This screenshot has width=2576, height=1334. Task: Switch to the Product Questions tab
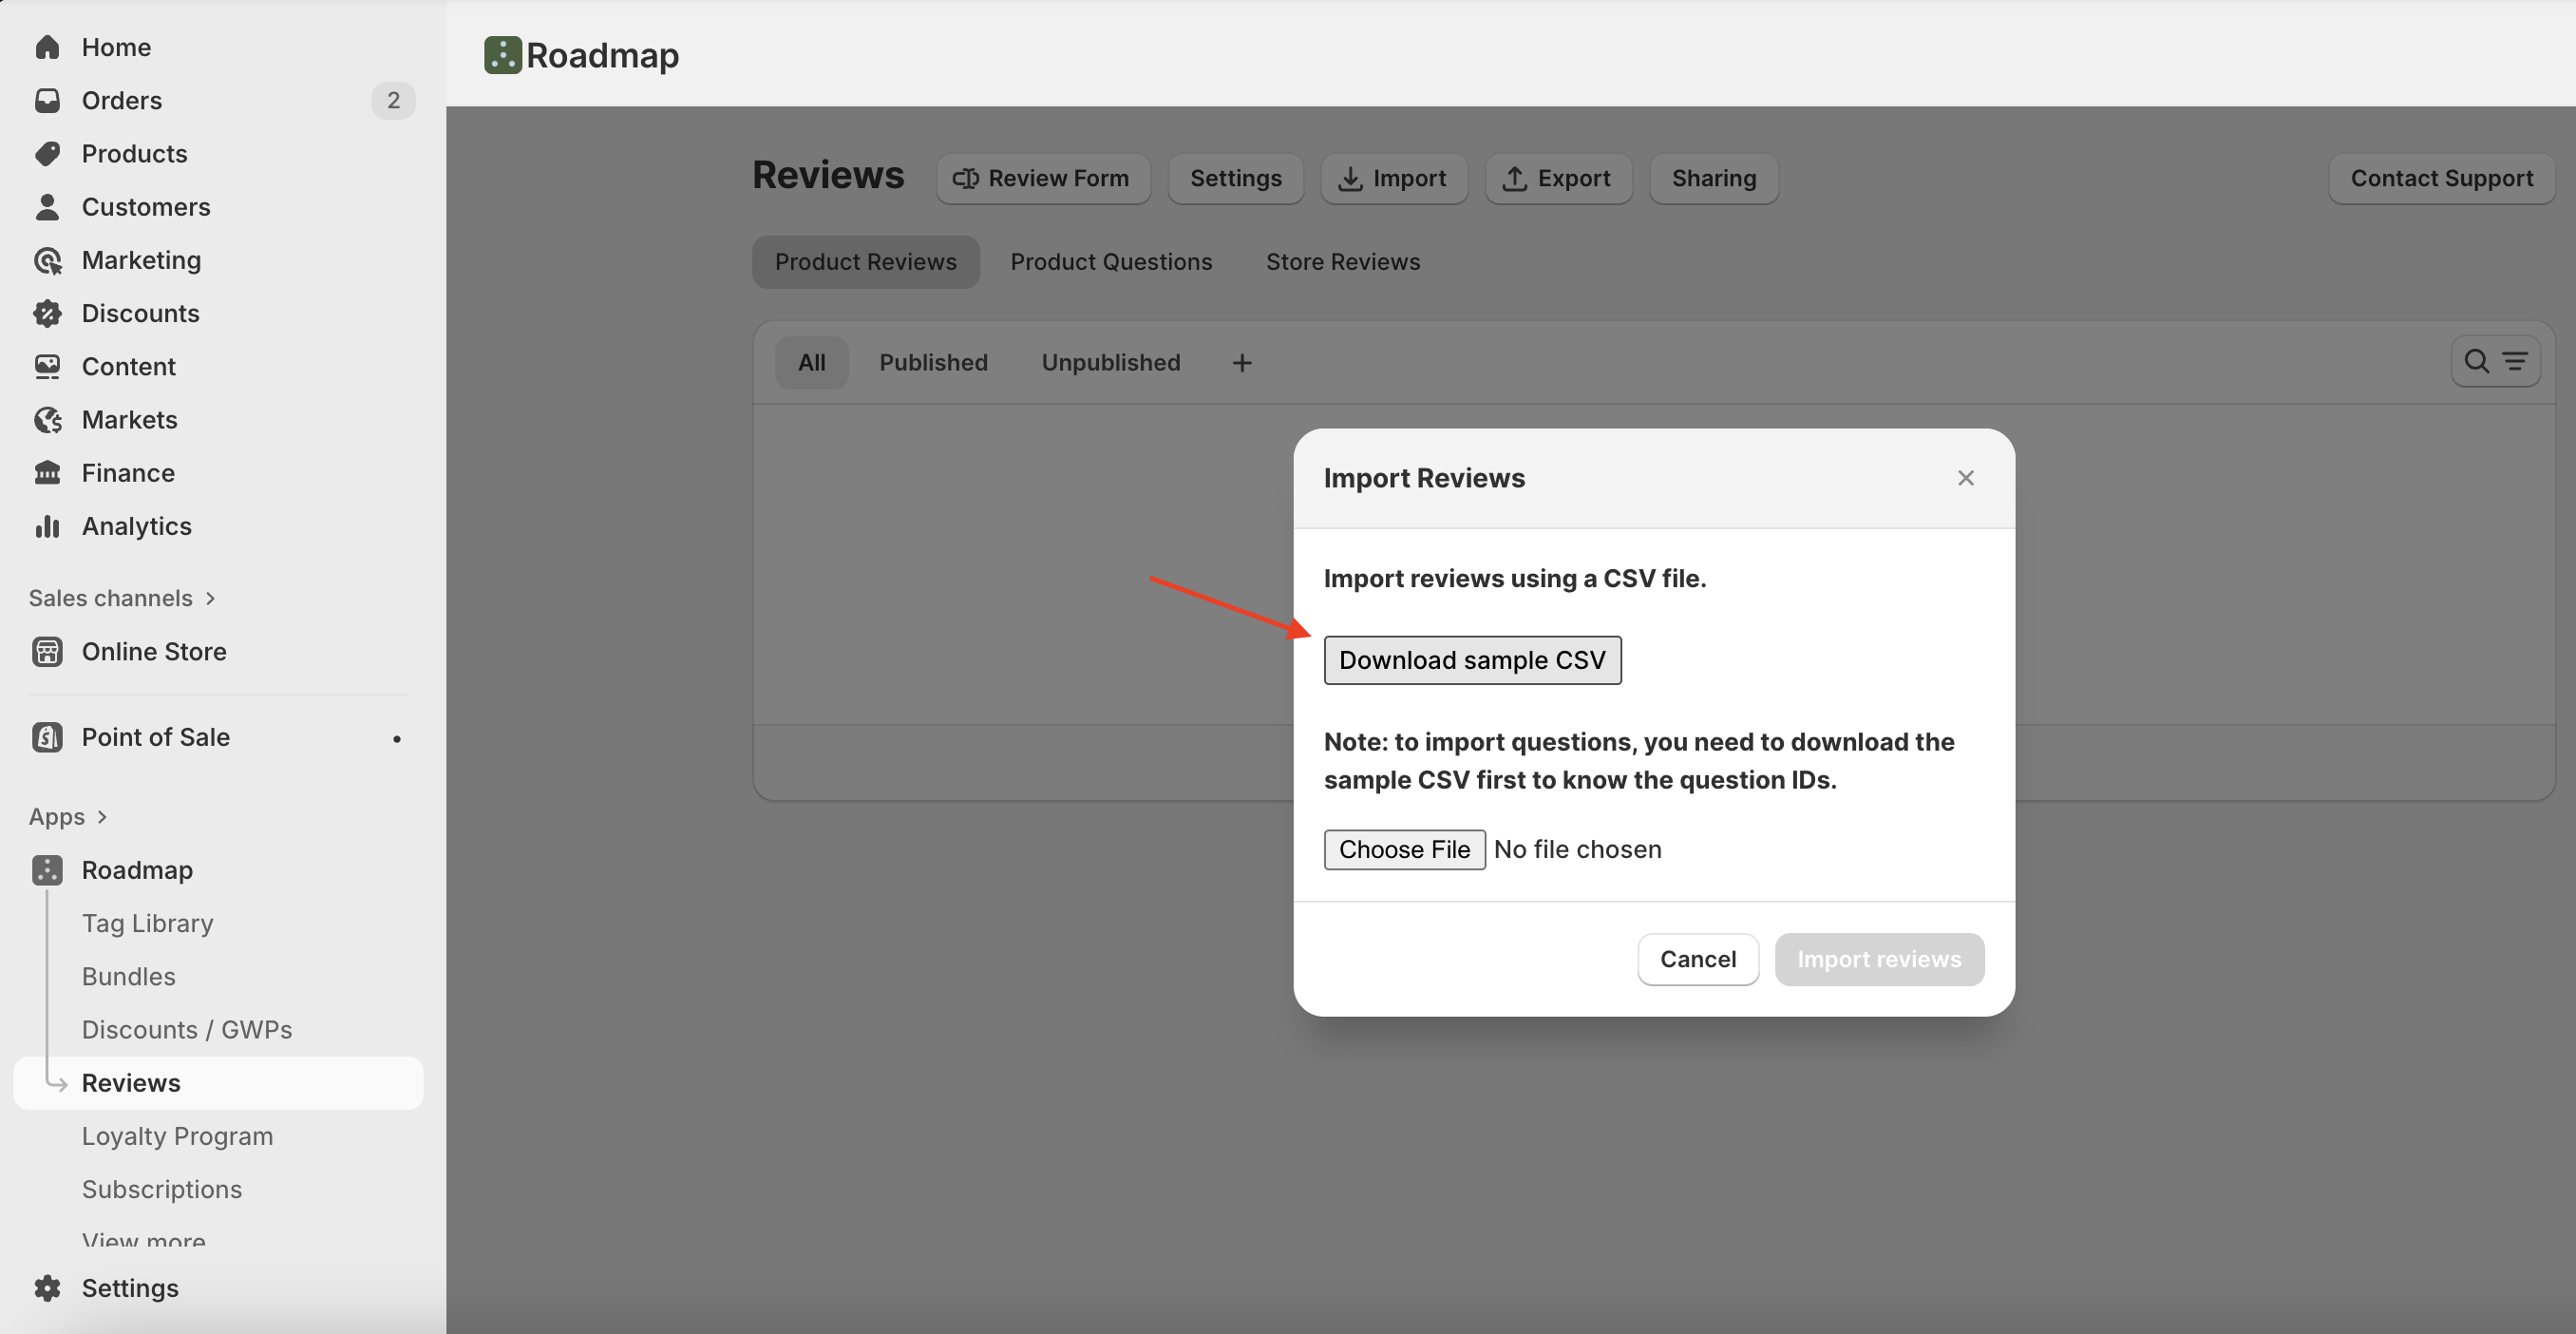pos(1110,262)
